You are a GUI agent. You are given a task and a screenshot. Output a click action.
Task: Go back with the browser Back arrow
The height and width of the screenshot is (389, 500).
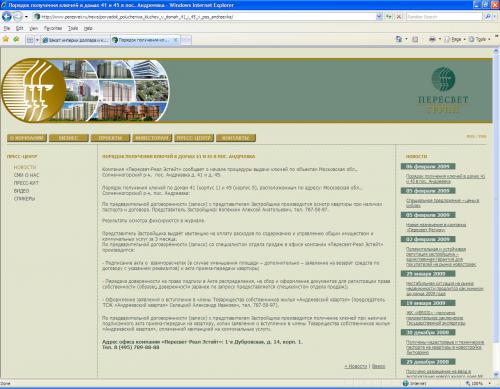[x=7, y=16]
